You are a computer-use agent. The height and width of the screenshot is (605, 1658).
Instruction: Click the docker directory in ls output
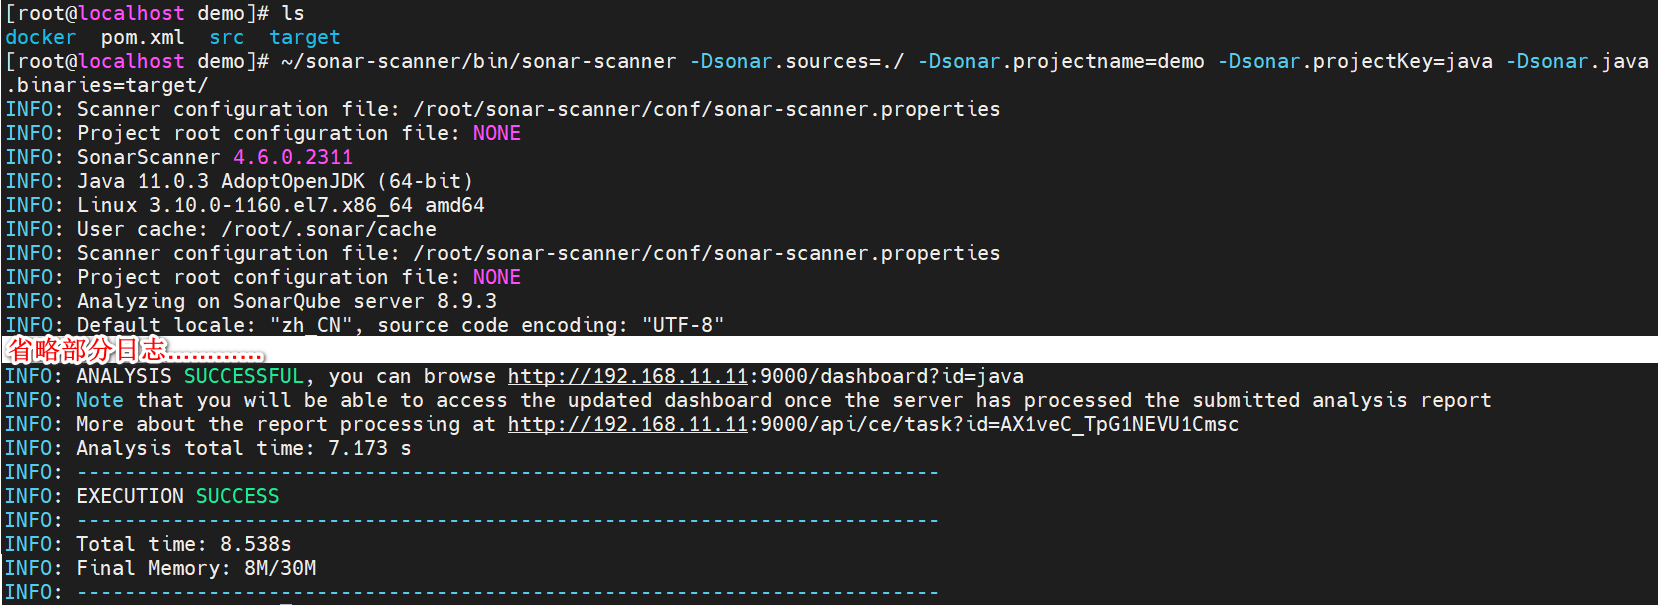40,37
